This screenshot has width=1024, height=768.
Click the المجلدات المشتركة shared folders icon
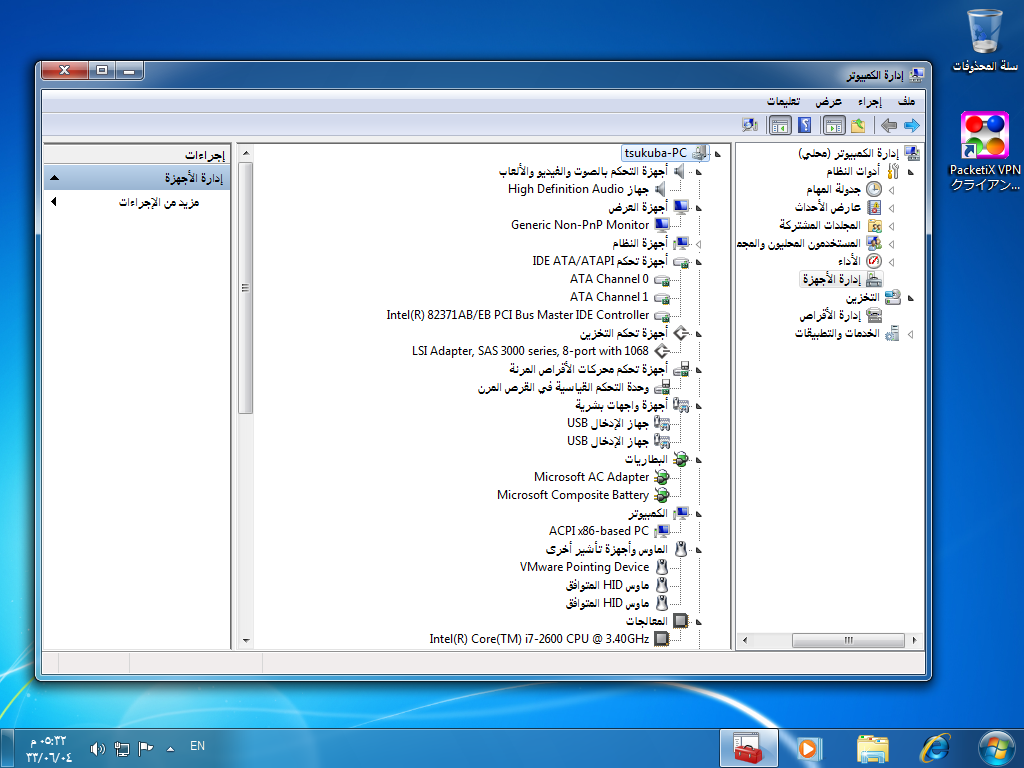click(x=874, y=226)
